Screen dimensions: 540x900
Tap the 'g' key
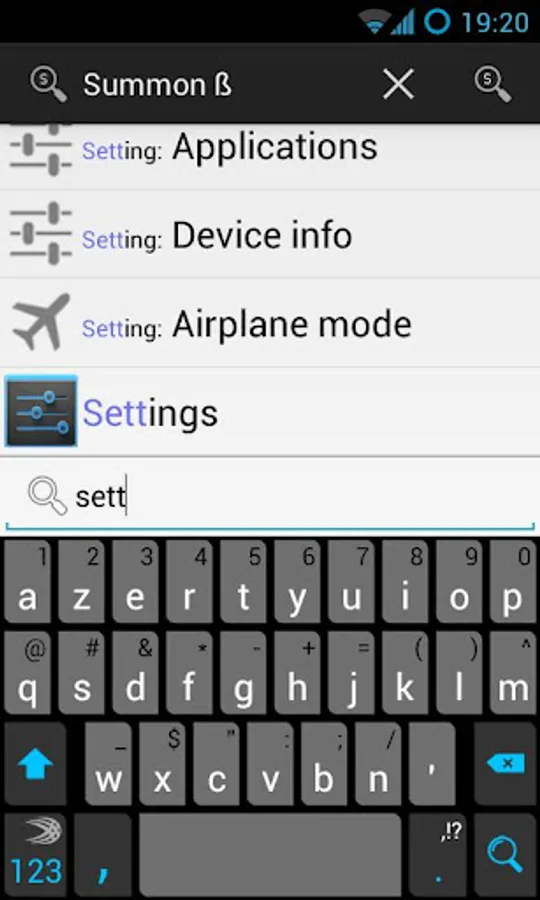[243, 673]
